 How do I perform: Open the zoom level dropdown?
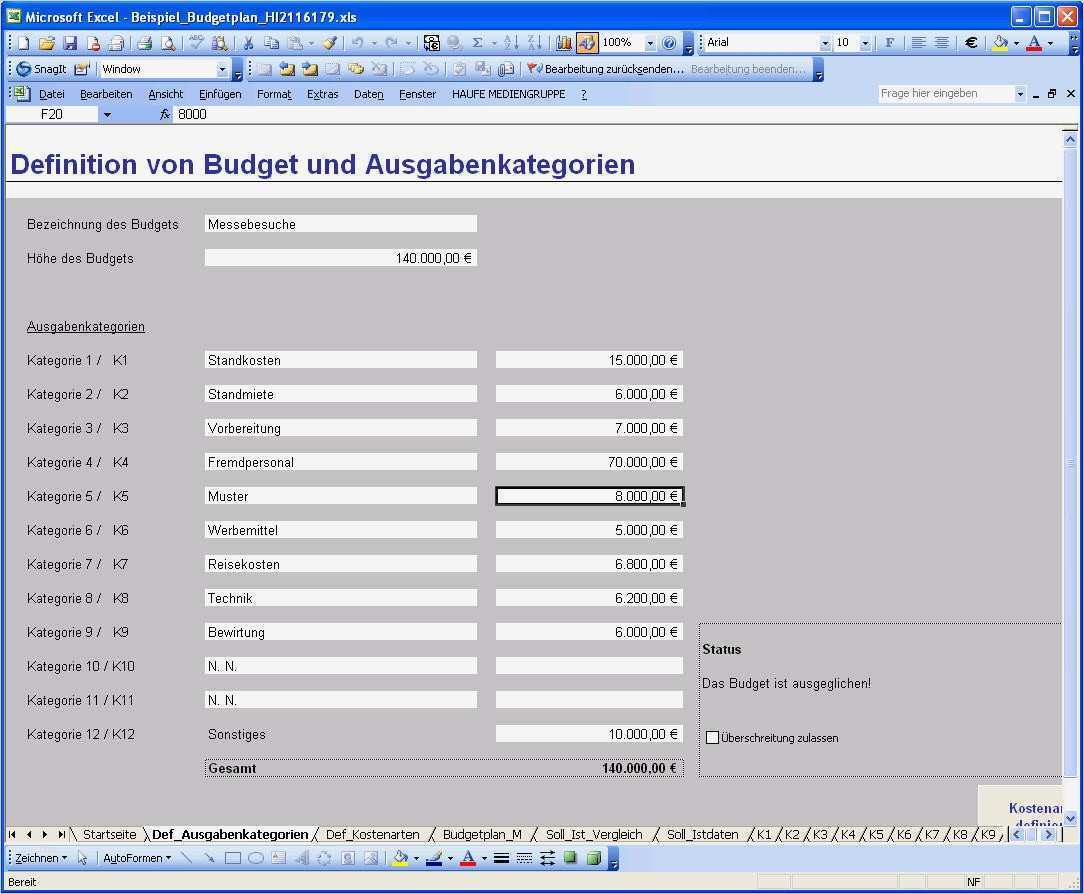coord(648,42)
